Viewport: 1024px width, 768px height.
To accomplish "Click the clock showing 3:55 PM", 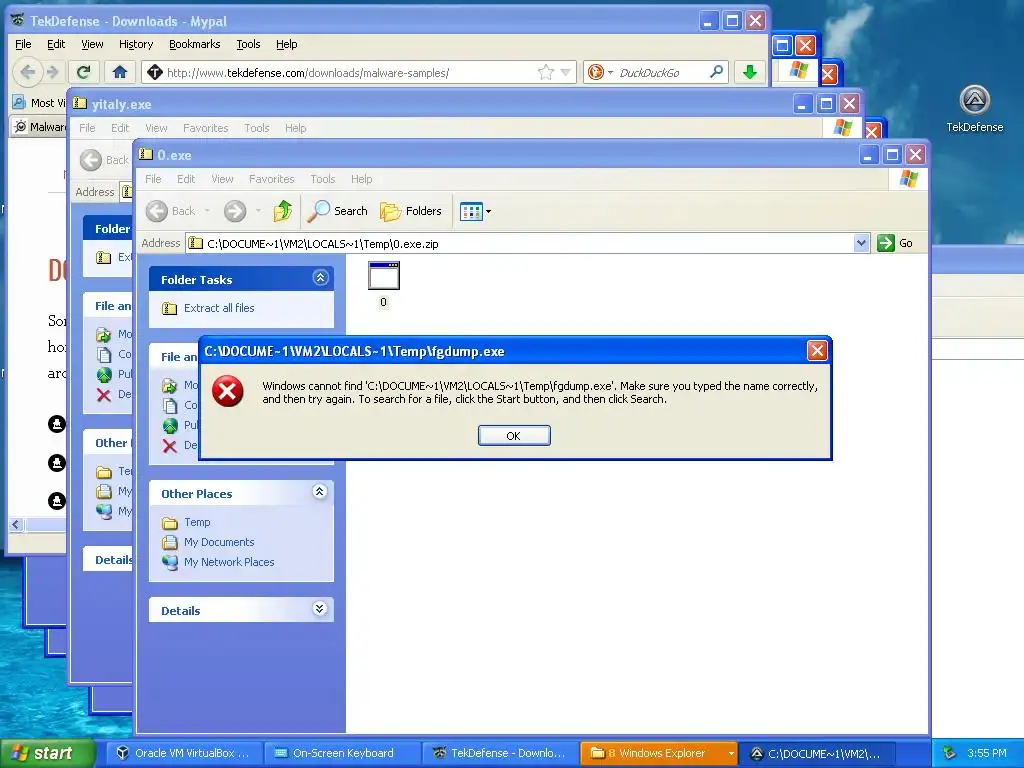I will point(987,753).
